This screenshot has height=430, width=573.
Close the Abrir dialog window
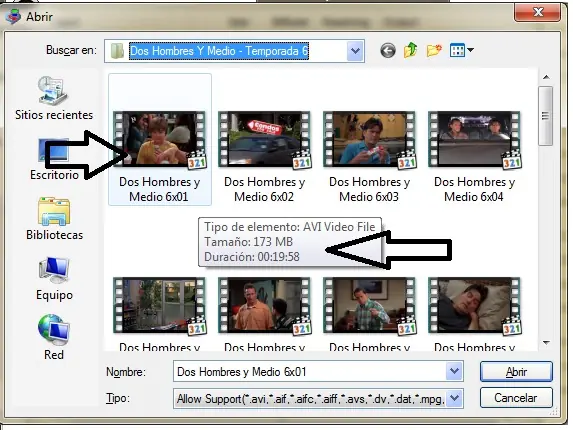[537, 12]
